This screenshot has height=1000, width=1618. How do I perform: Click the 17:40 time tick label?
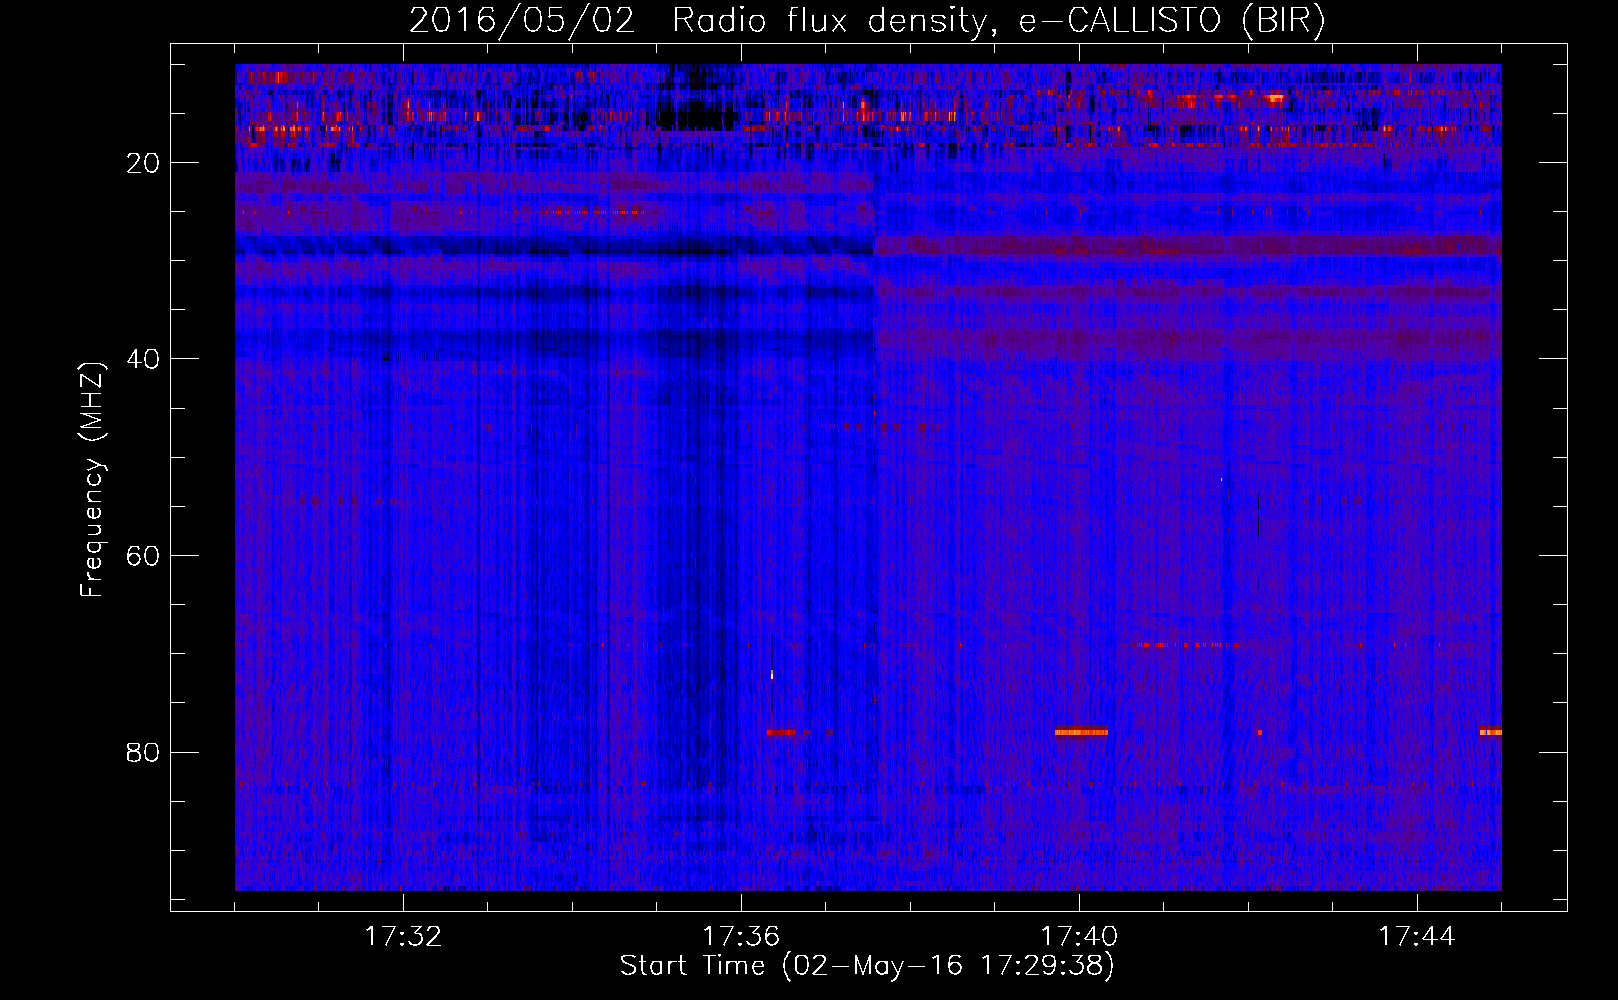point(1079,937)
